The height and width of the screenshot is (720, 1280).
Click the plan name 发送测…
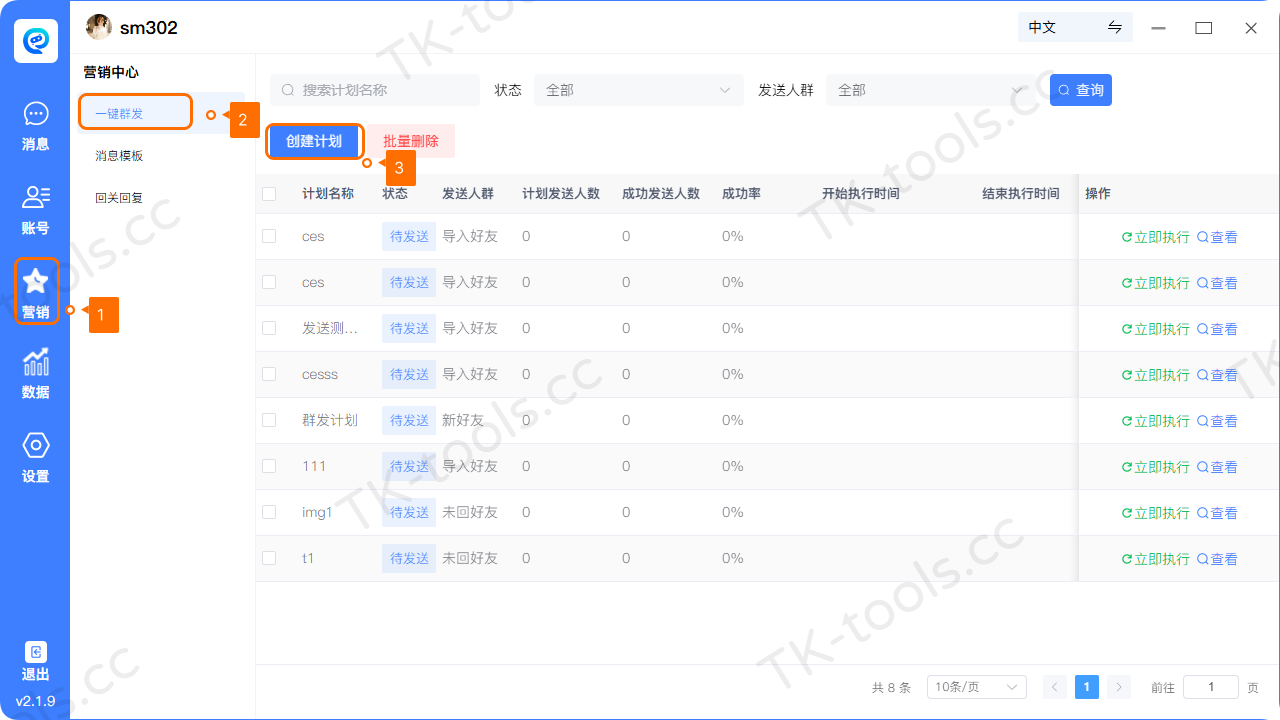tap(330, 328)
